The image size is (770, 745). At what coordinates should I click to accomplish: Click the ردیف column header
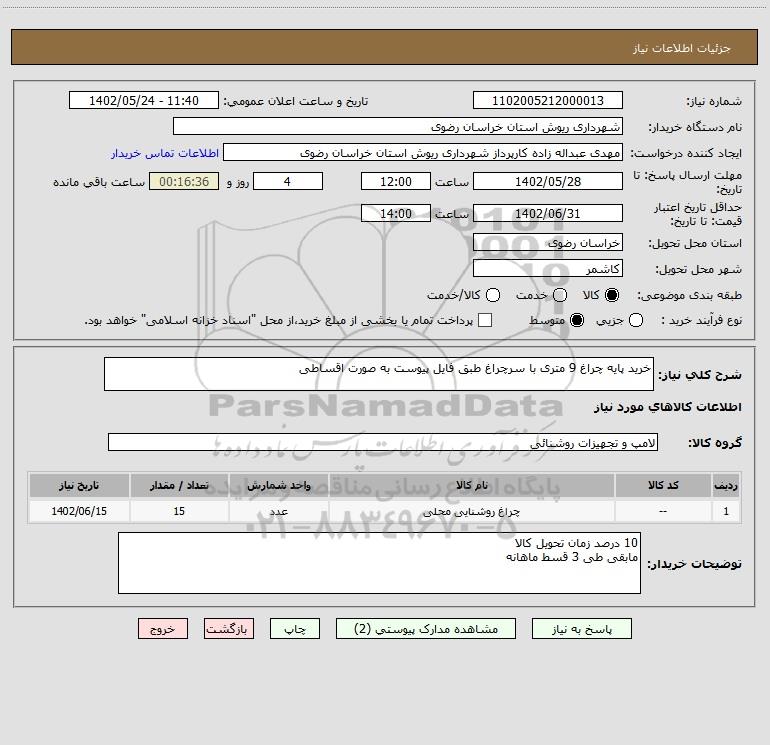pyautogui.click(x=726, y=486)
